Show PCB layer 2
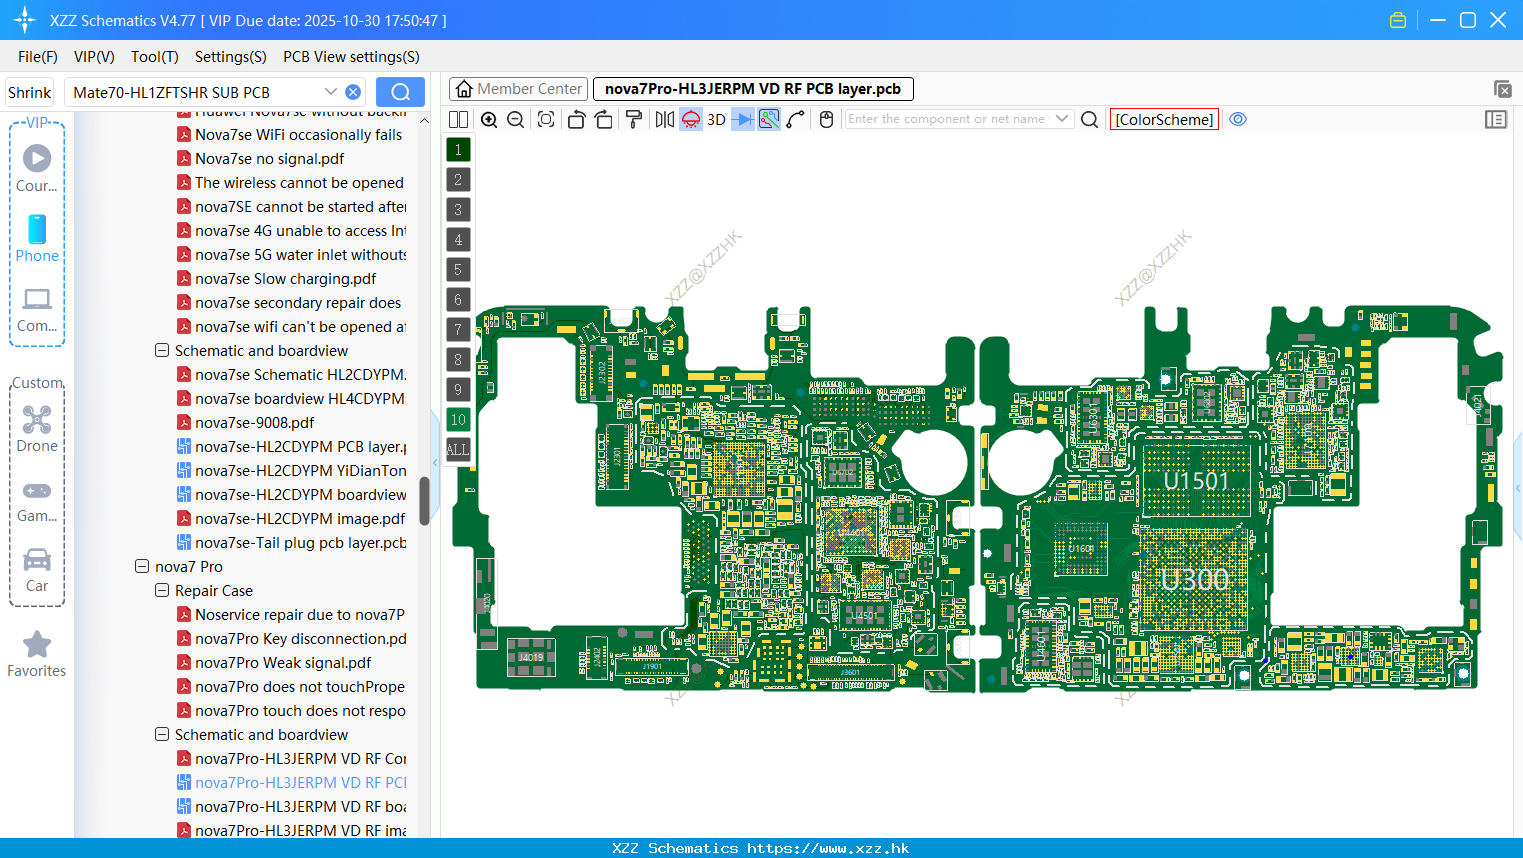The image size is (1523, 858). click(458, 180)
